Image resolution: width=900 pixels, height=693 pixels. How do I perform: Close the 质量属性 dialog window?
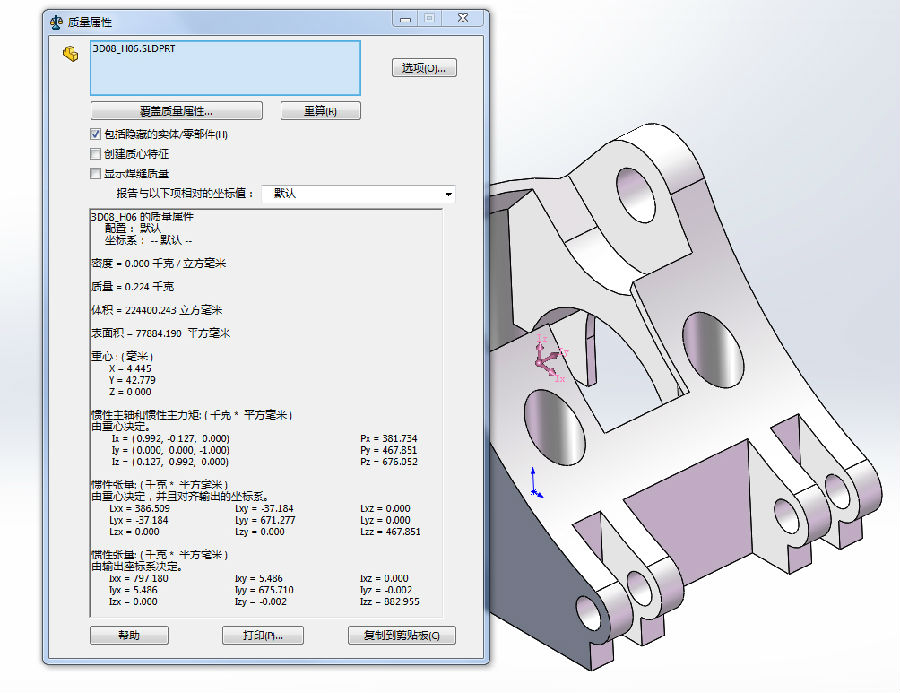(x=463, y=19)
